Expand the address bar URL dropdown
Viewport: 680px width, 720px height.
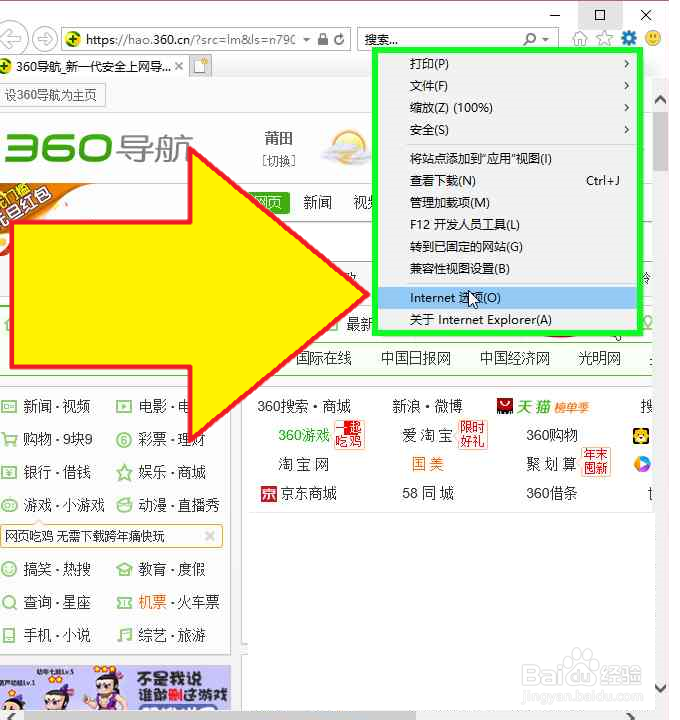pyautogui.click(x=307, y=39)
